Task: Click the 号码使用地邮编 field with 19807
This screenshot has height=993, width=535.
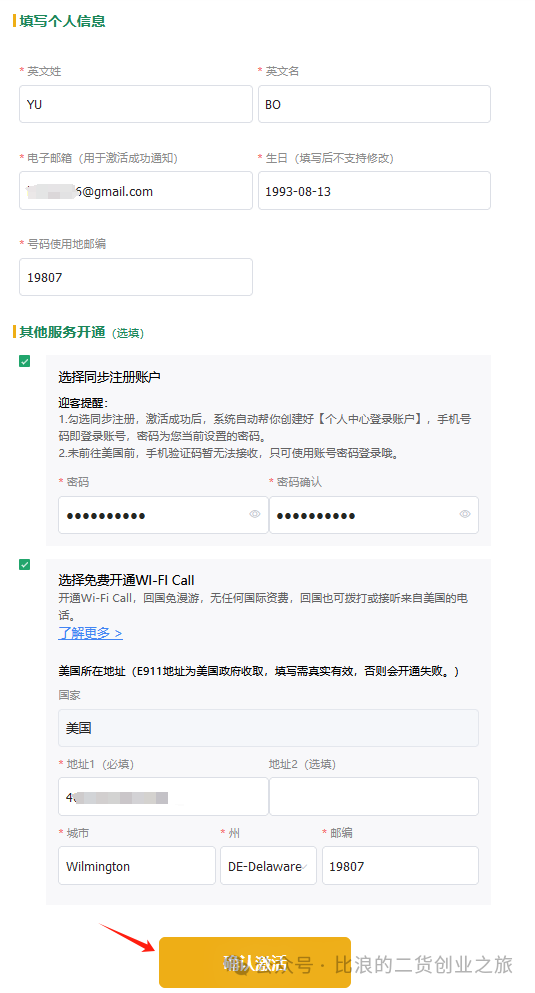Action: tap(136, 277)
